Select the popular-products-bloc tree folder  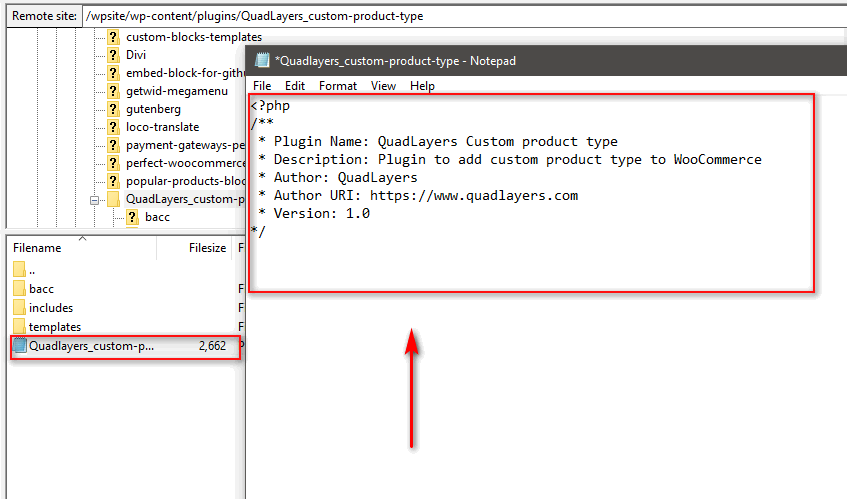click(x=185, y=181)
